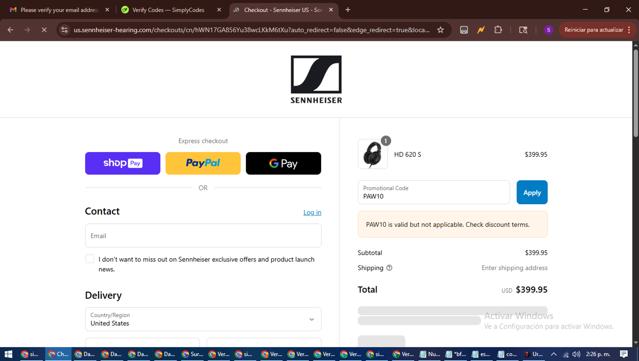Show hidden system tray icons
This screenshot has height=361, width=639.
click(553, 354)
